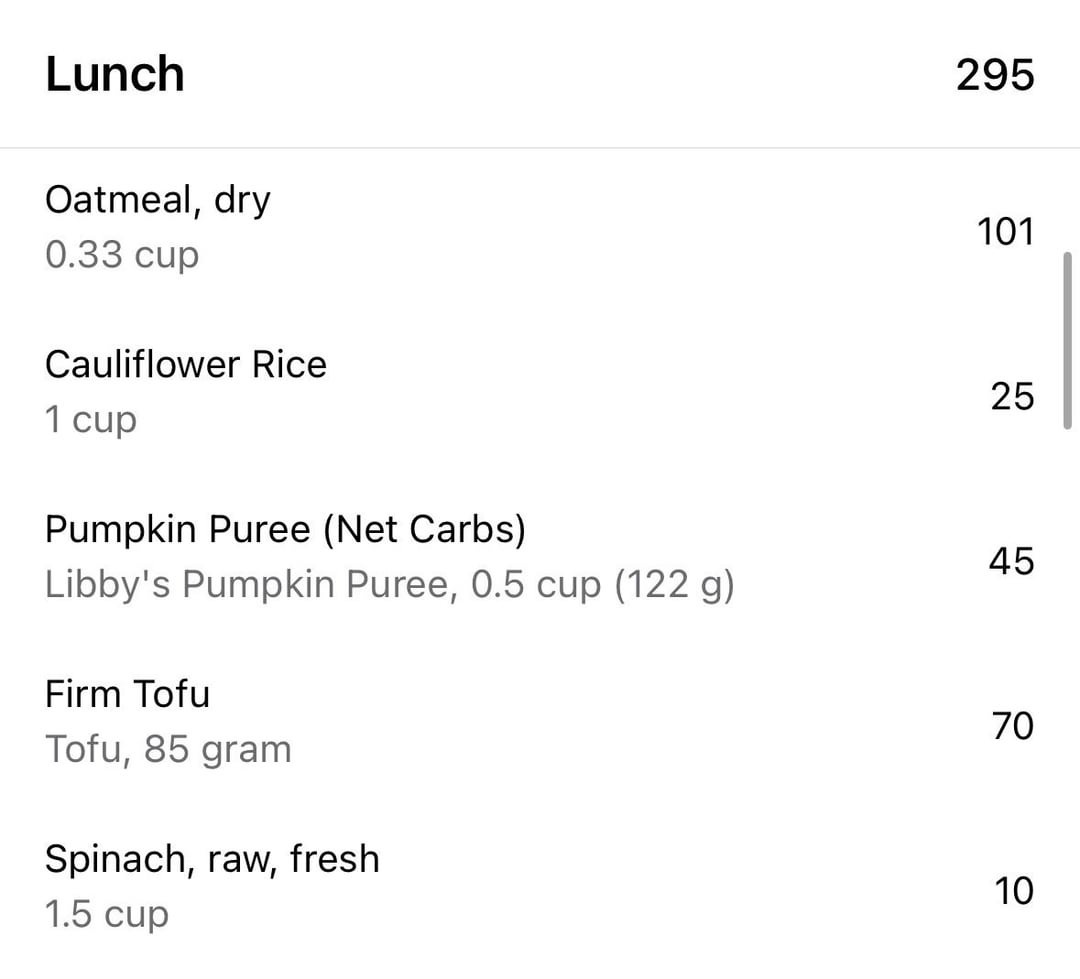The width and height of the screenshot is (1080, 979).
Task: Tap the Libby's Pumpkin Puree brand text
Action: click(250, 585)
